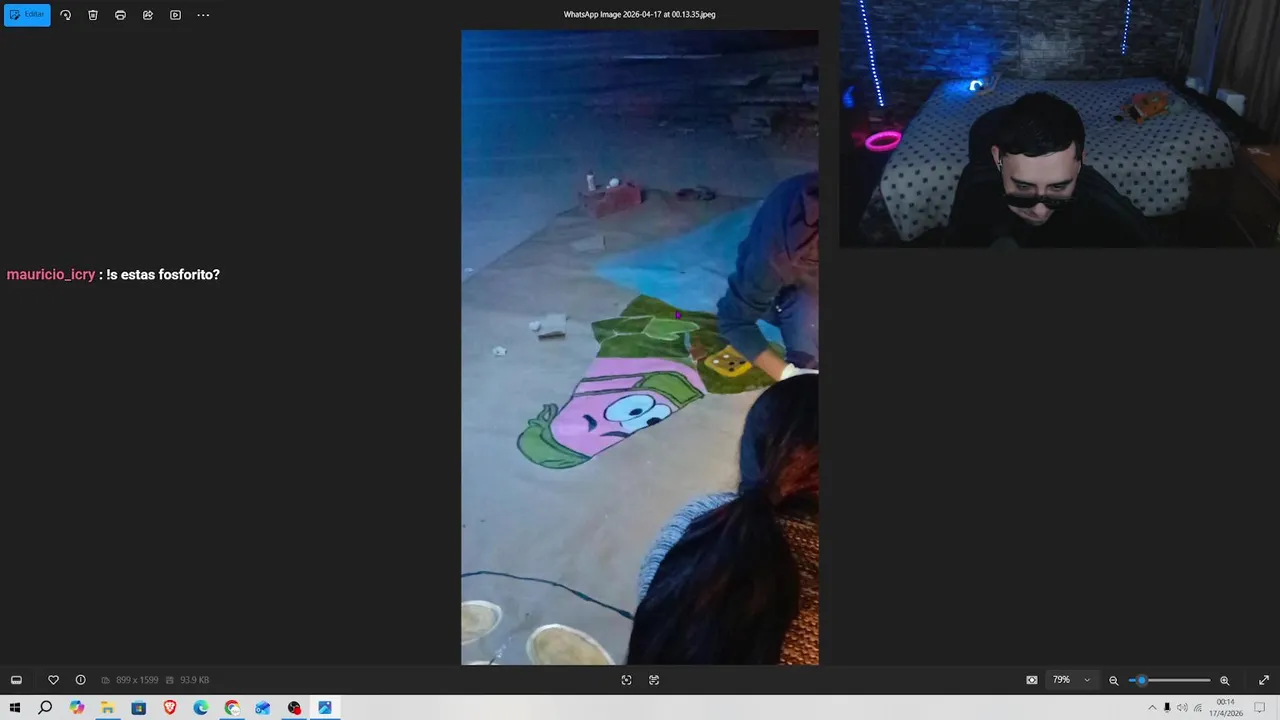1280x720 pixels.
Task: Delete the image with the trash icon
Action: tap(93, 15)
